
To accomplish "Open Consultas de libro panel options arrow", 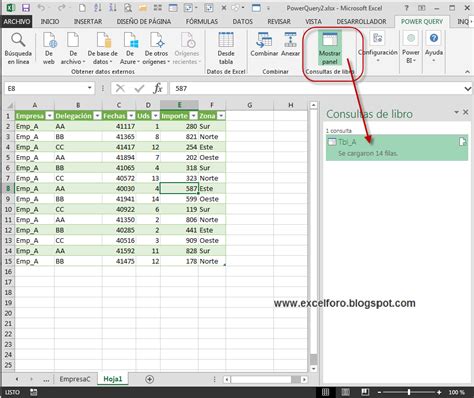I will [x=456, y=112].
